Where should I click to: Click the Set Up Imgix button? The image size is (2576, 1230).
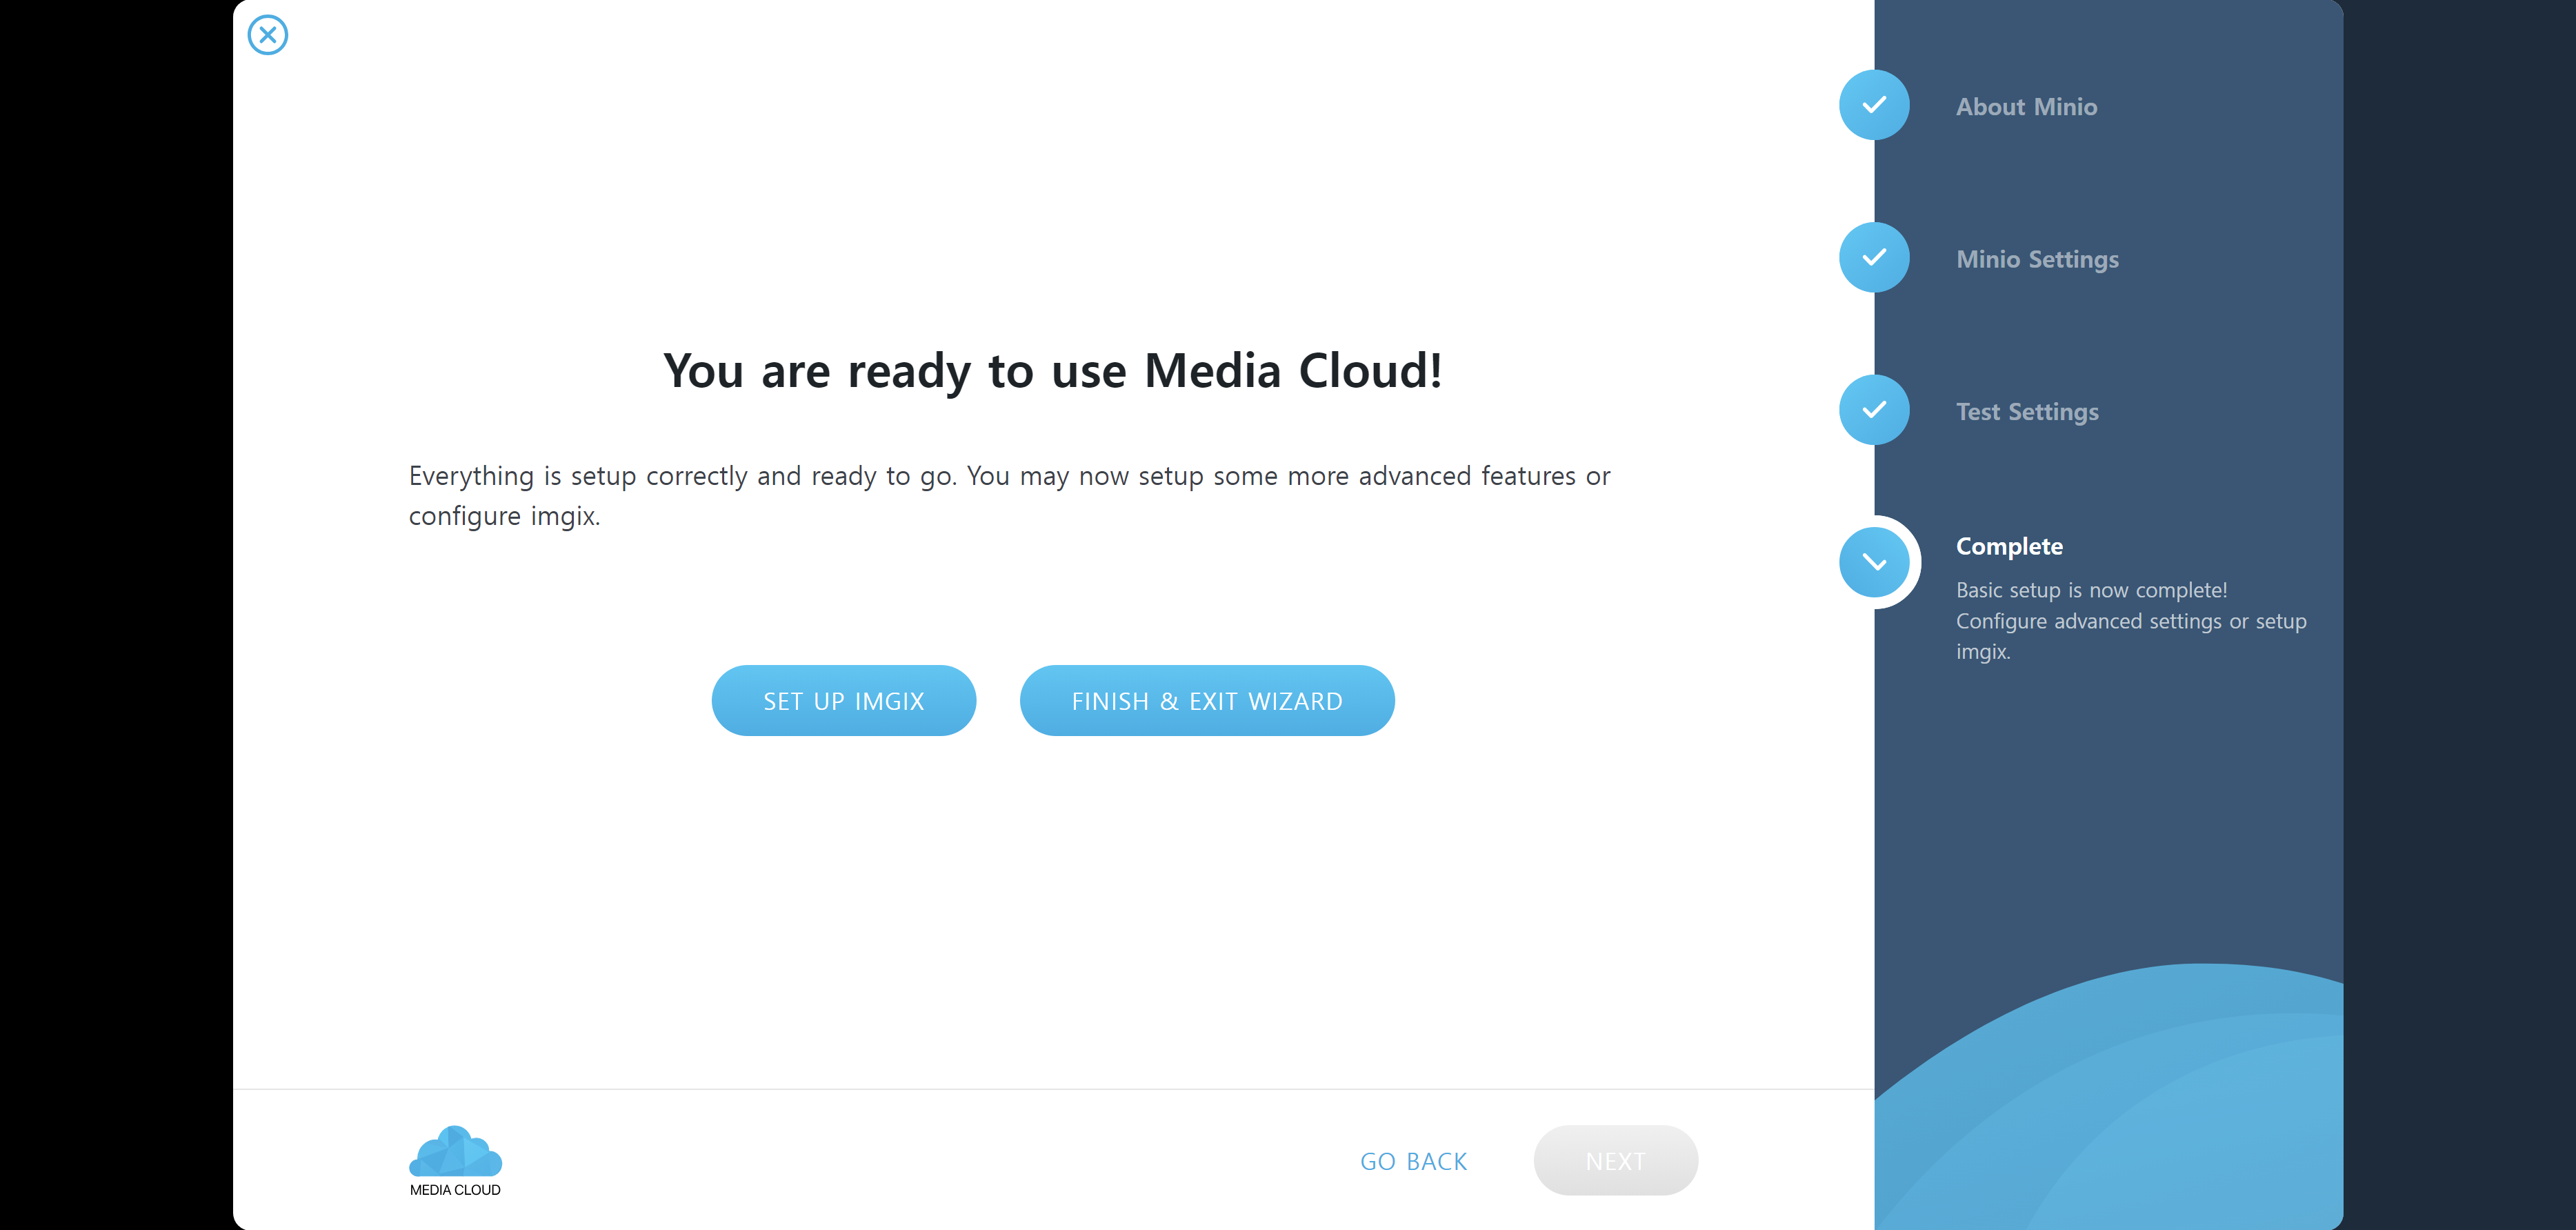tap(843, 701)
